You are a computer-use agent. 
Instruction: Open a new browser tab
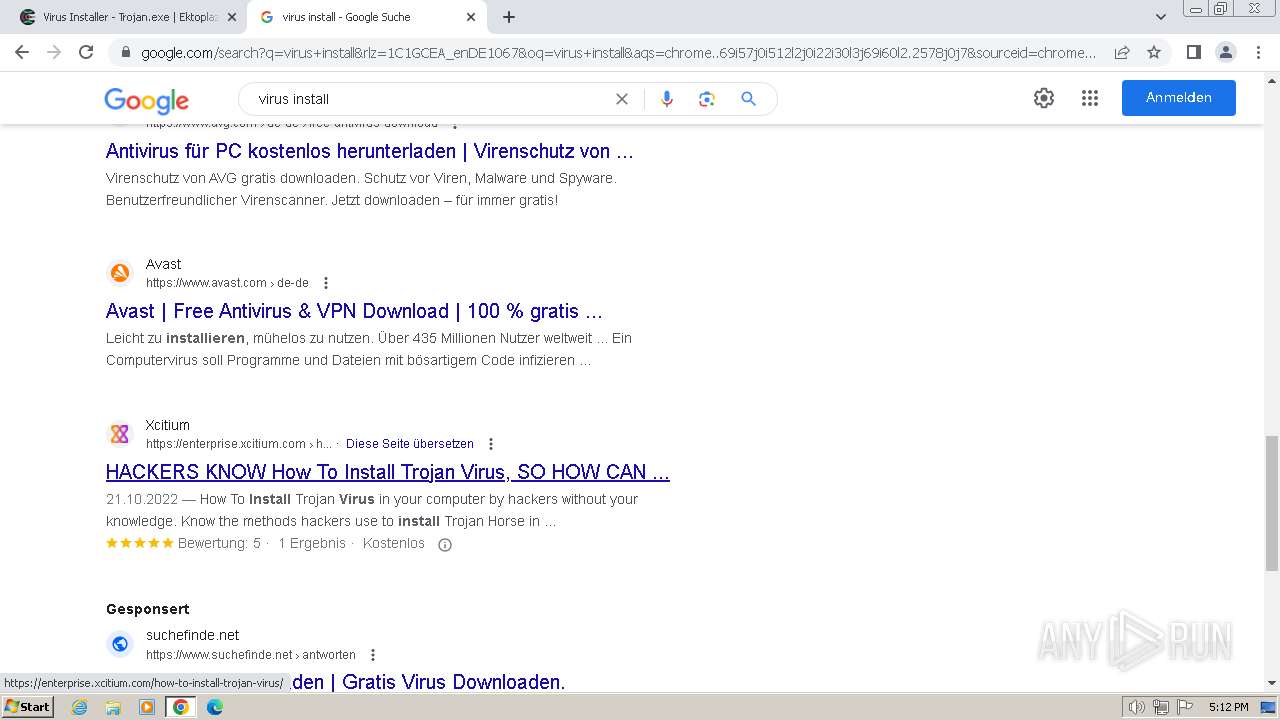(x=509, y=17)
